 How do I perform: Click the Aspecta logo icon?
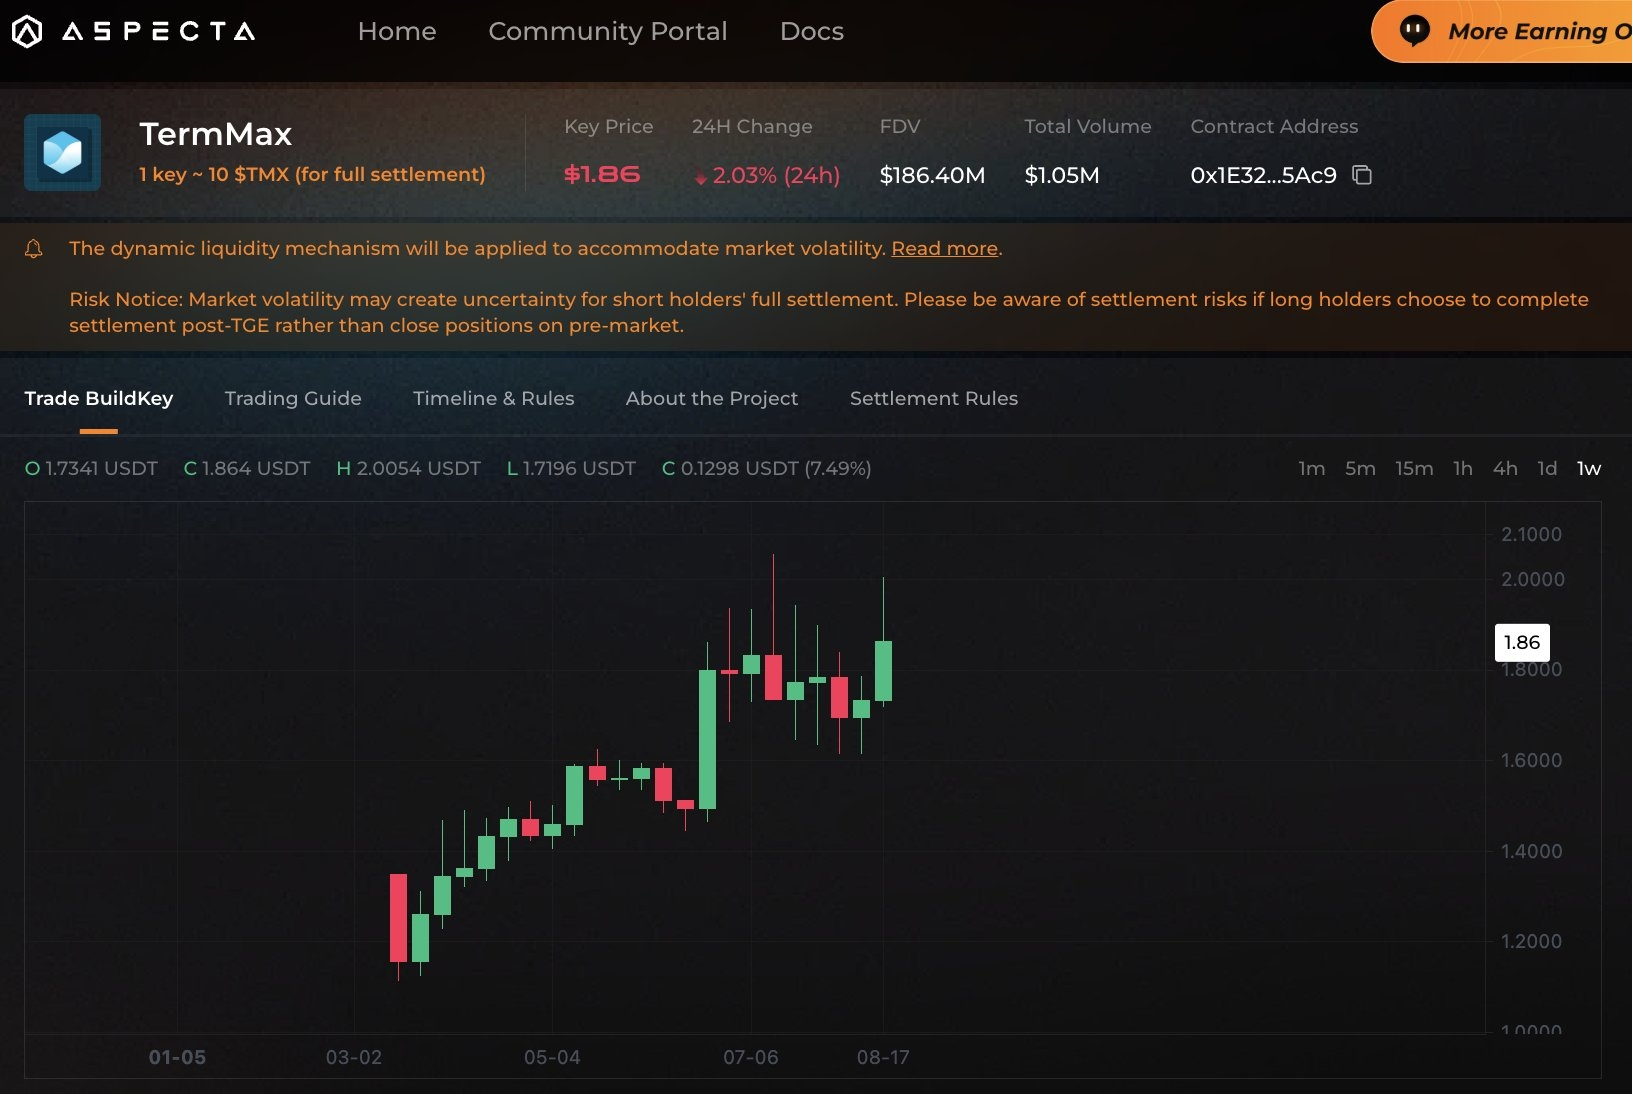coord(27,32)
